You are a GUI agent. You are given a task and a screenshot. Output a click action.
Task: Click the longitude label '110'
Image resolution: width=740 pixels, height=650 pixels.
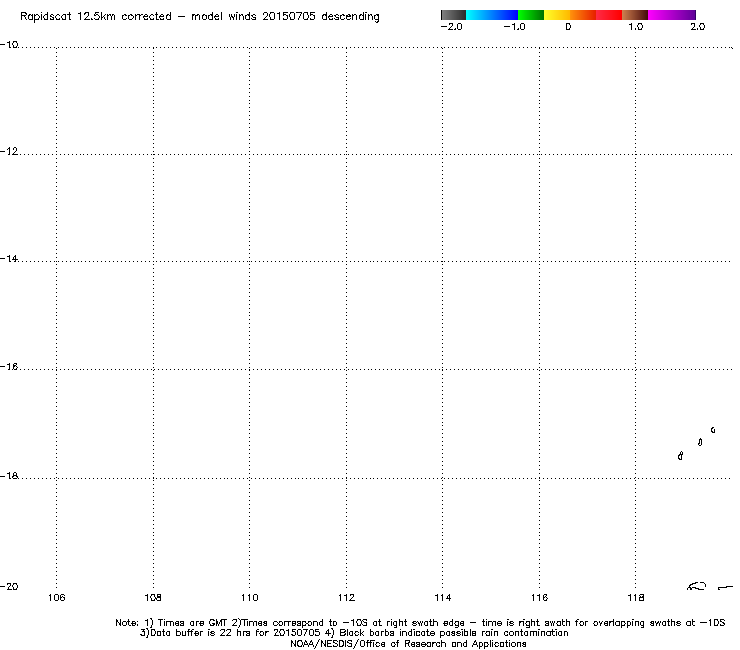pos(250,598)
